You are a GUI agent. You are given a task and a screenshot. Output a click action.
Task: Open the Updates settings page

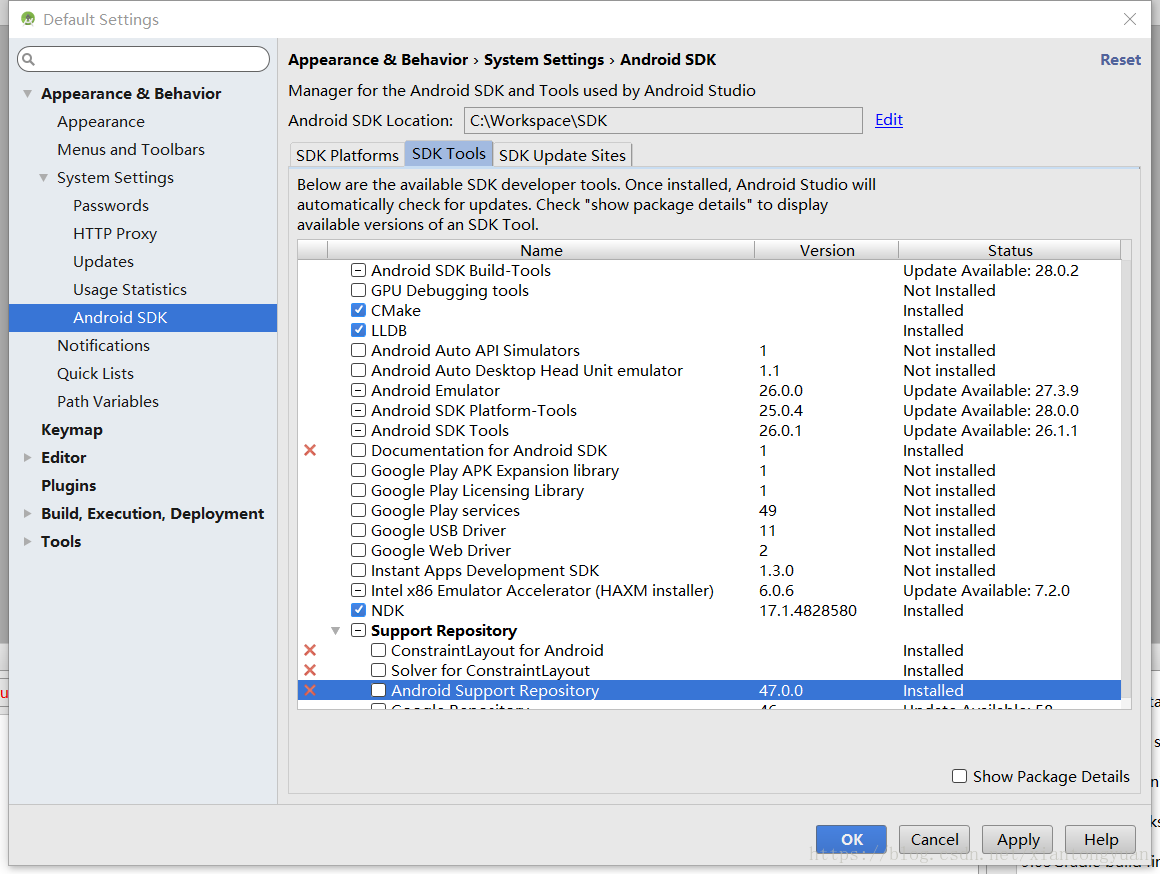(x=104, y=262)
